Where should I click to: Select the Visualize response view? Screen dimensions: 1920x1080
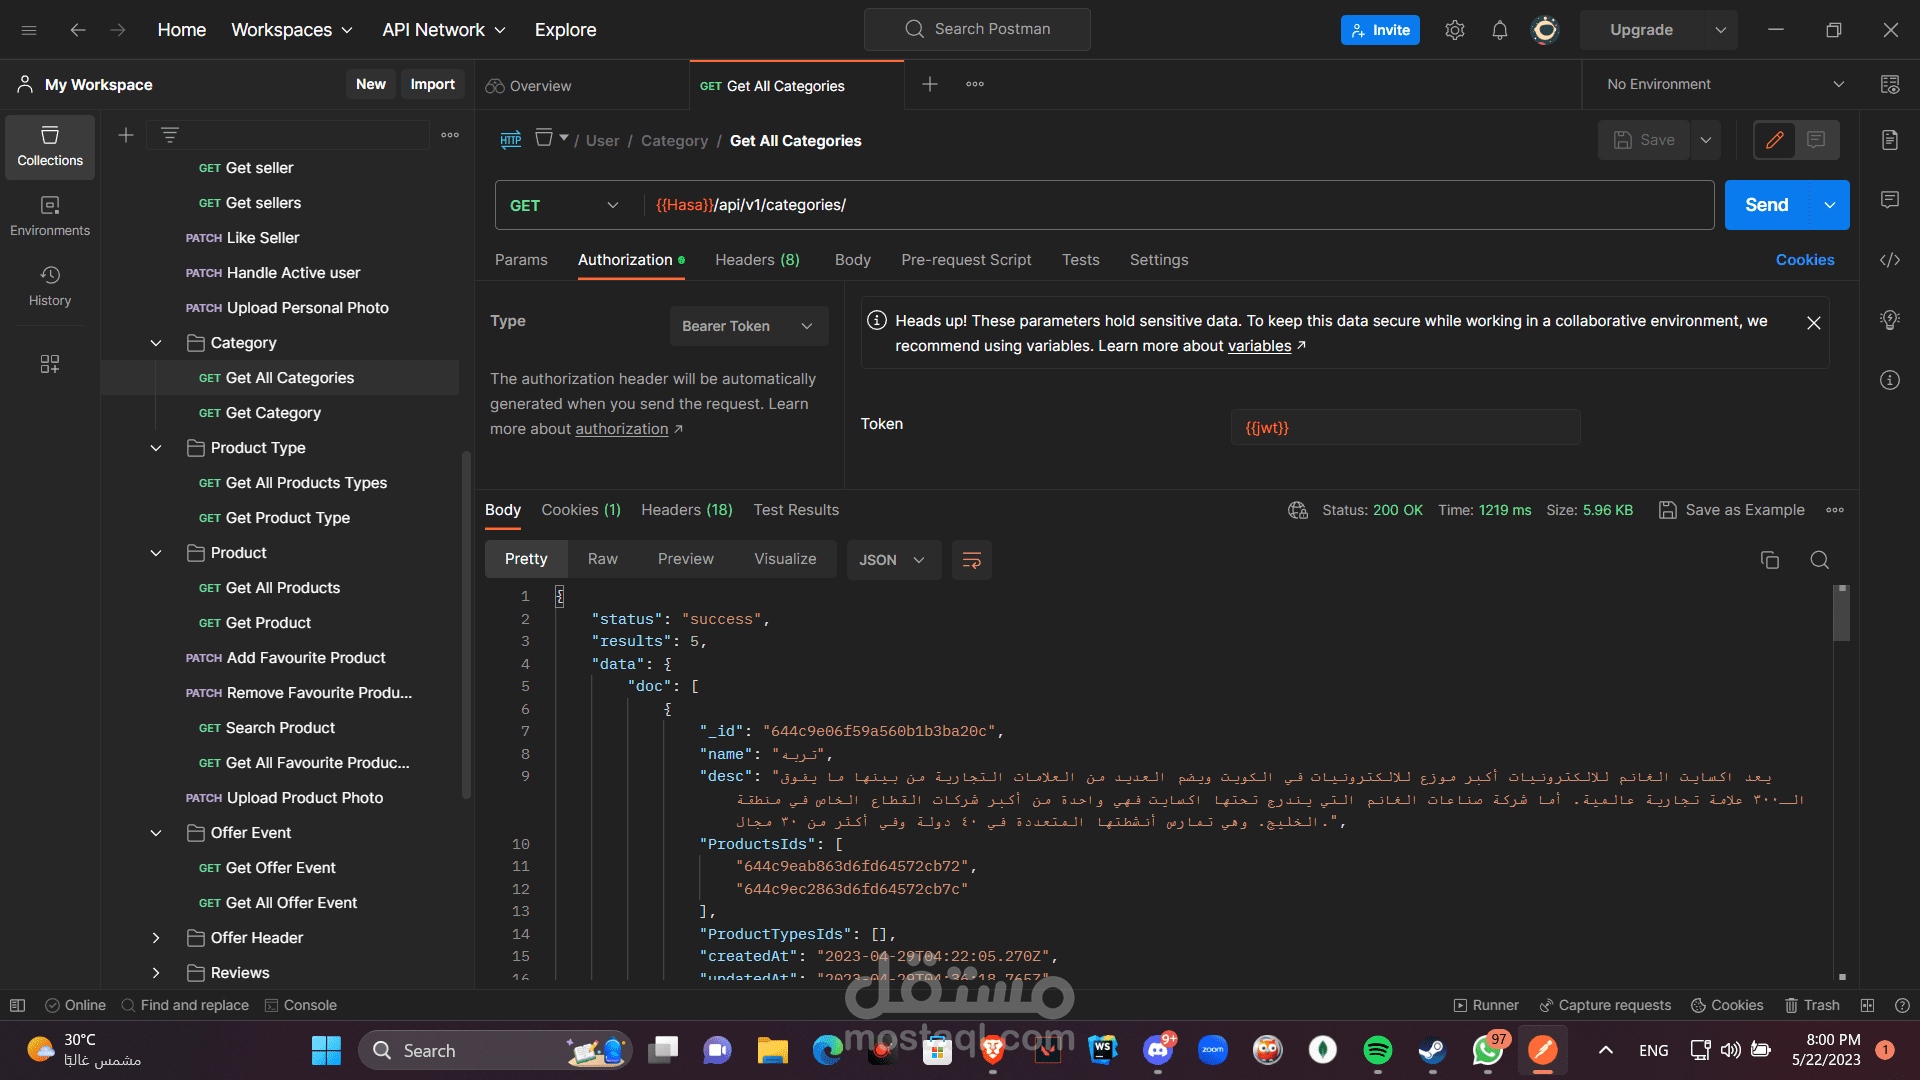coord(785,559)
